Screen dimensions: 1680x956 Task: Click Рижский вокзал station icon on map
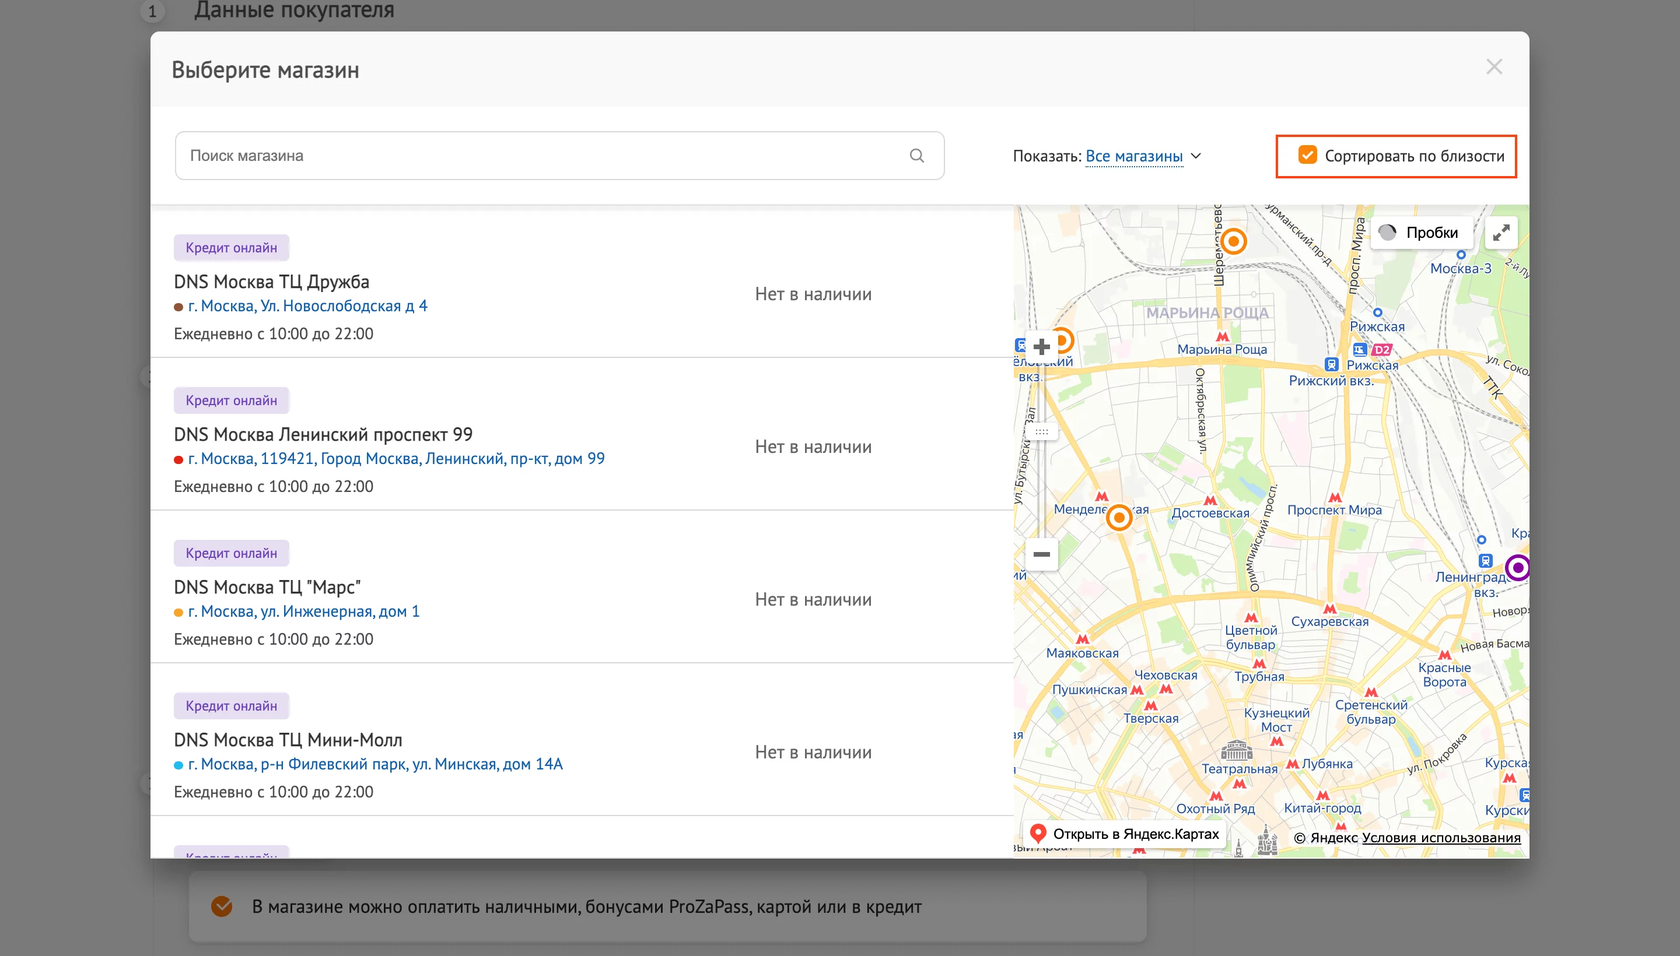pyautogui.click(x=1331, y=365)
